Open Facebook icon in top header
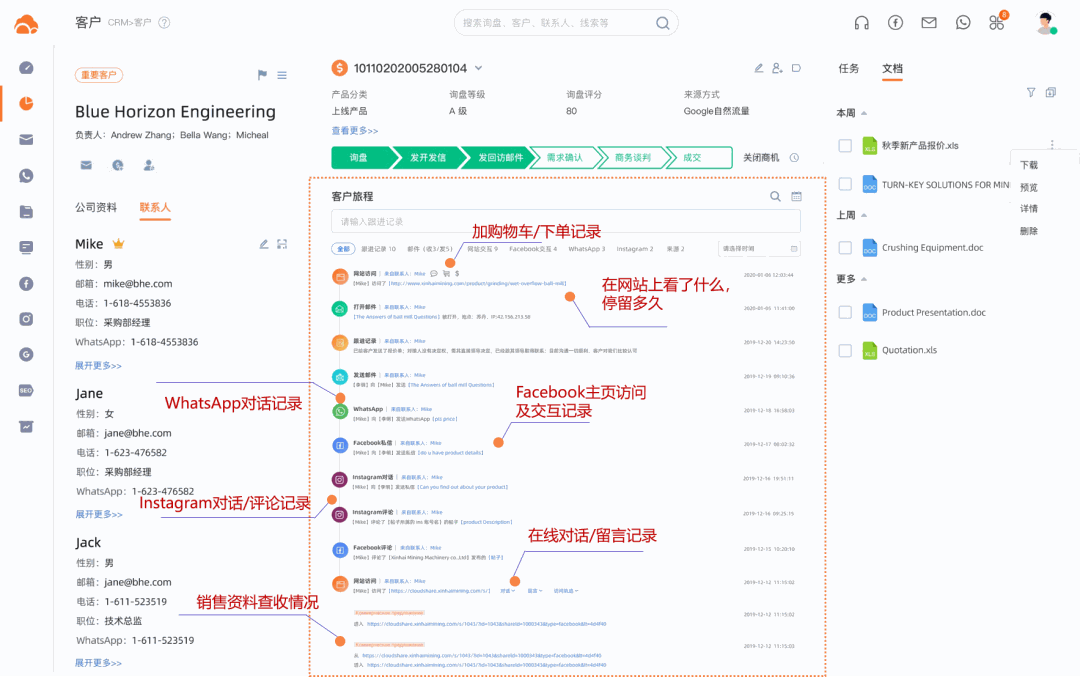Screen dimensions: 1080x677 (895, 23)
